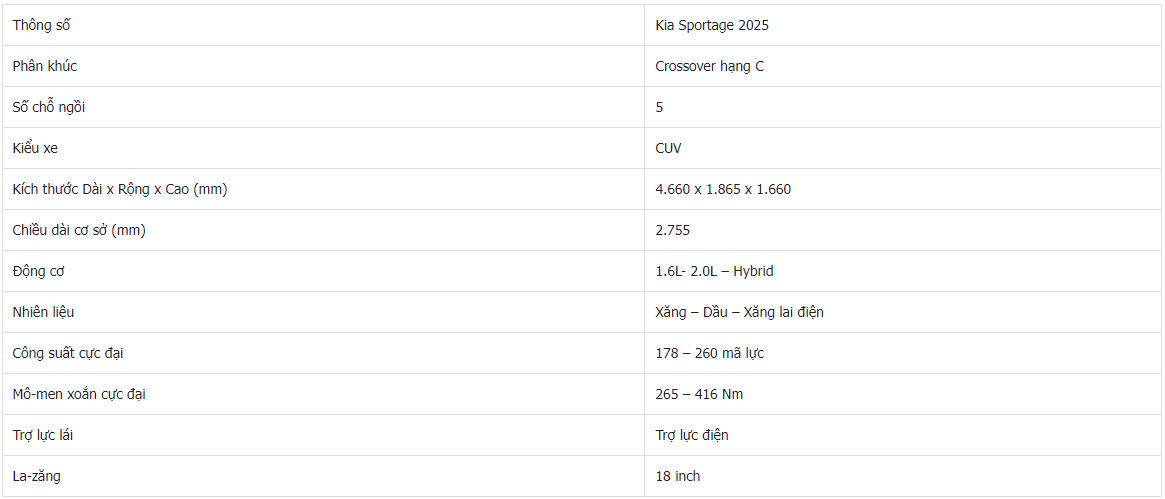Screen dimensions: 1165x499
Task: Select the wheelbase value '2.755'
Action: coord(673,230)
